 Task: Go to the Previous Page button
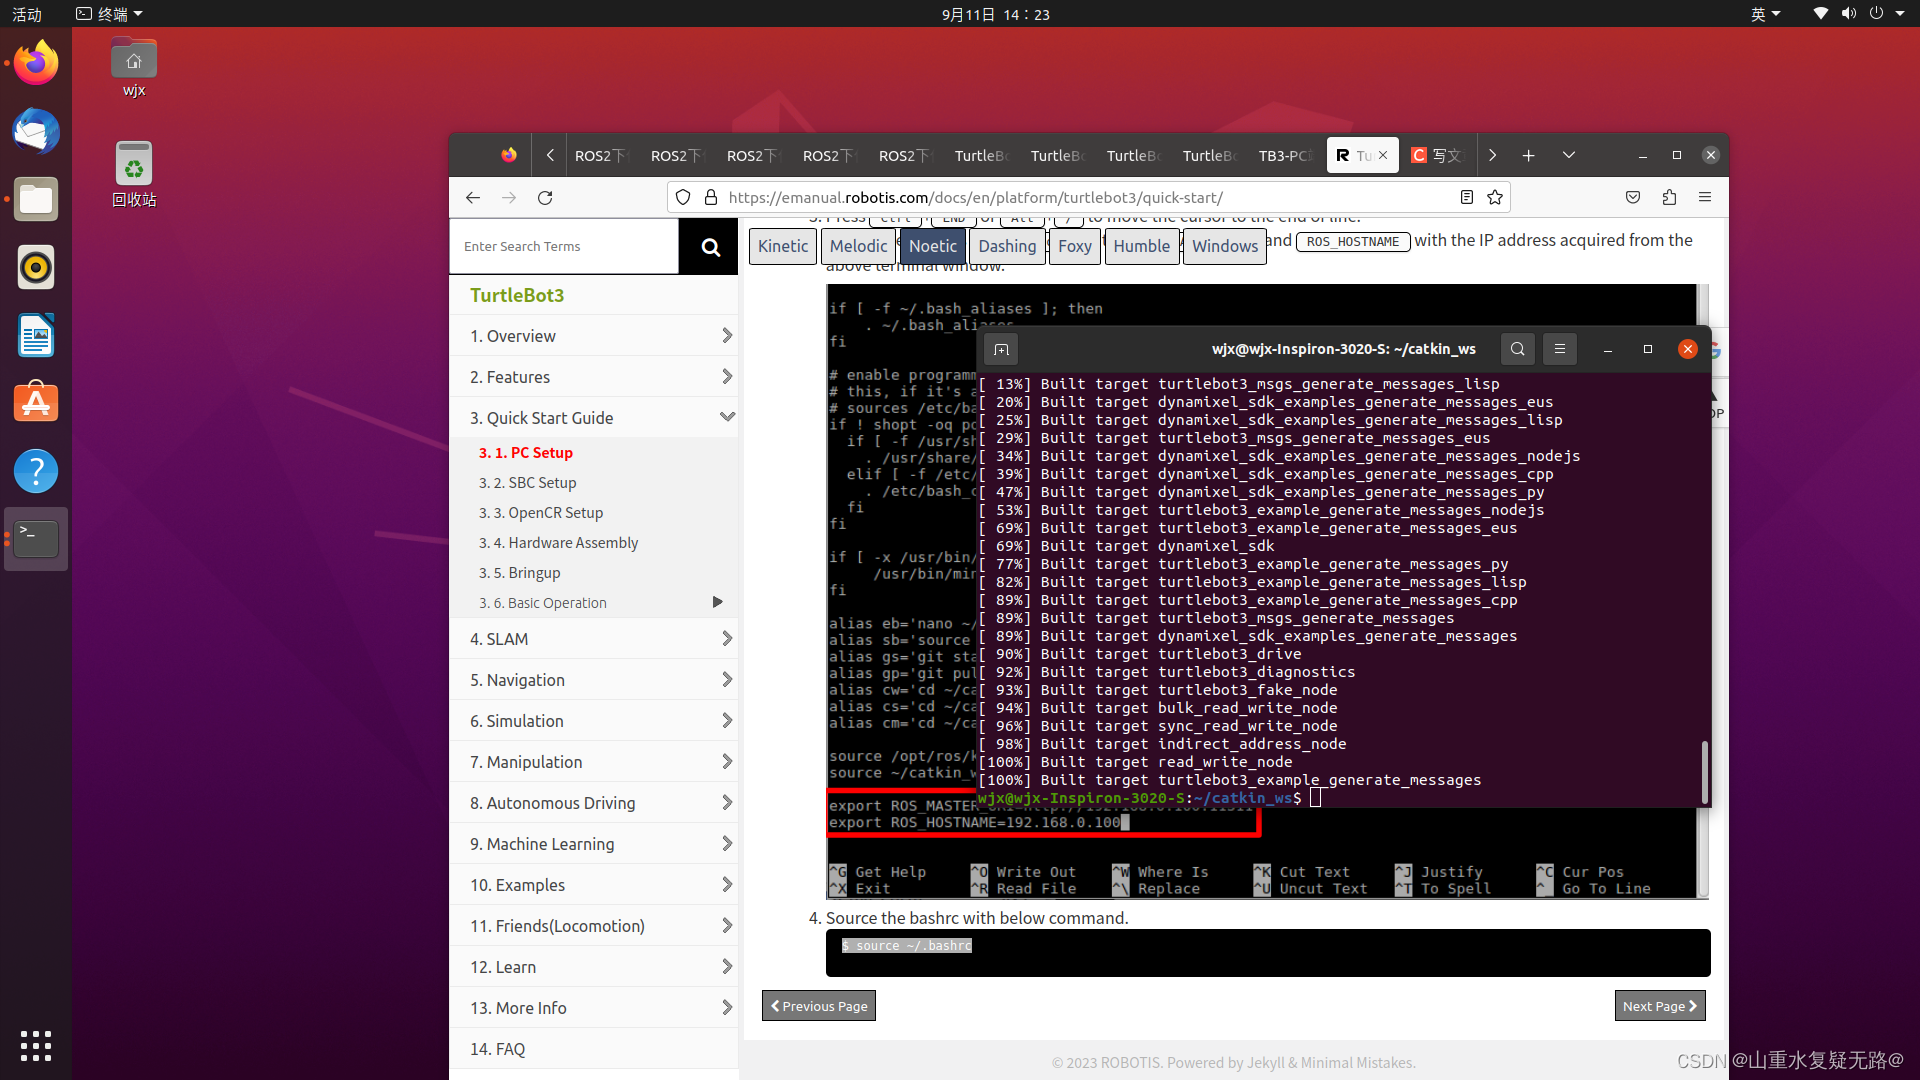pyautogui.click(x=819, y=1006)
